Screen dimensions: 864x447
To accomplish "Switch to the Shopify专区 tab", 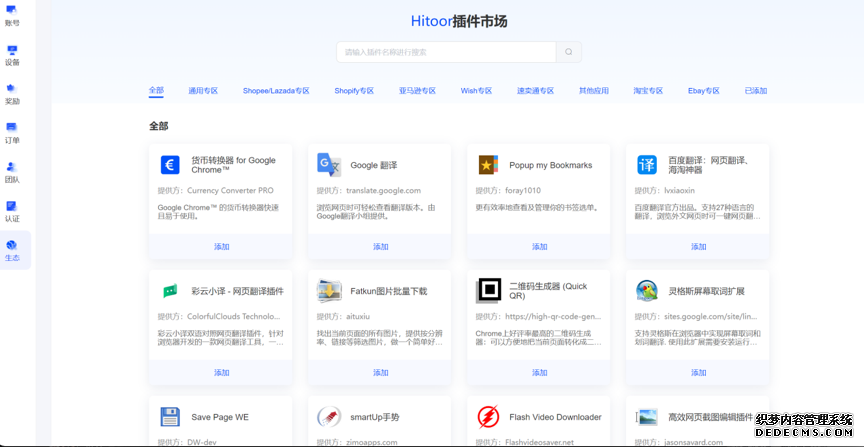I will coord(354,91).
